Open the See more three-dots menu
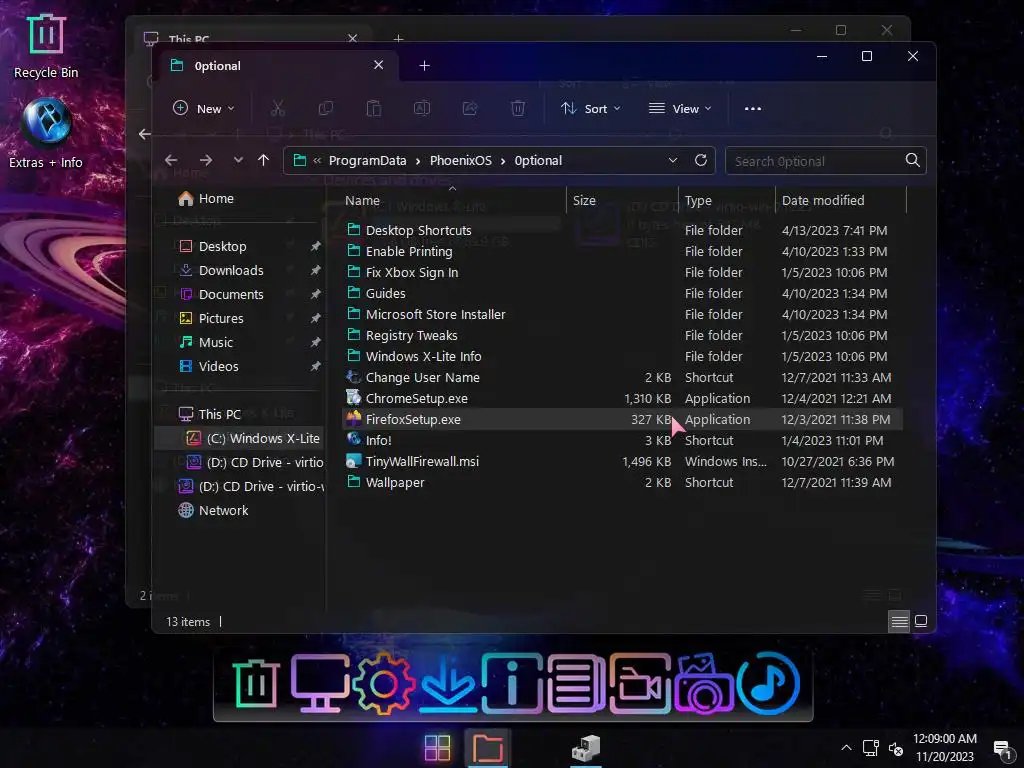Viewport: 1024px width, 768px height. click(752, 108)
